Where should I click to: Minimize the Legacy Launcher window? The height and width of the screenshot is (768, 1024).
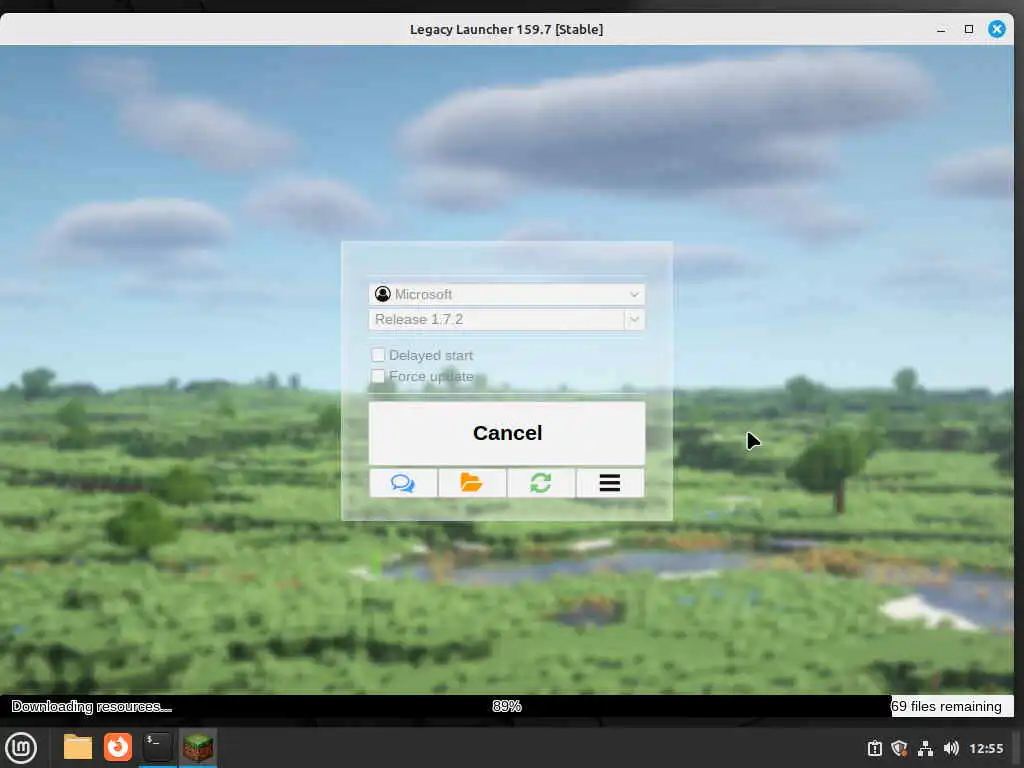(941, 29)
